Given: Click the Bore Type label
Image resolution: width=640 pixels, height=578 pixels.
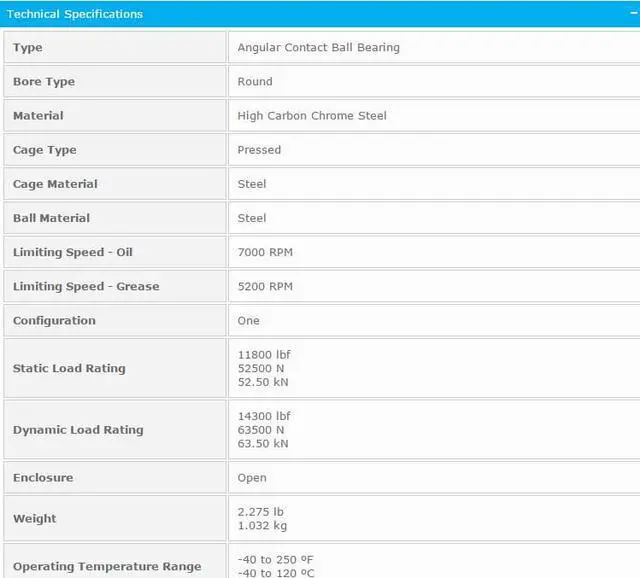Looking at the screenshot, I should point(44,82).
